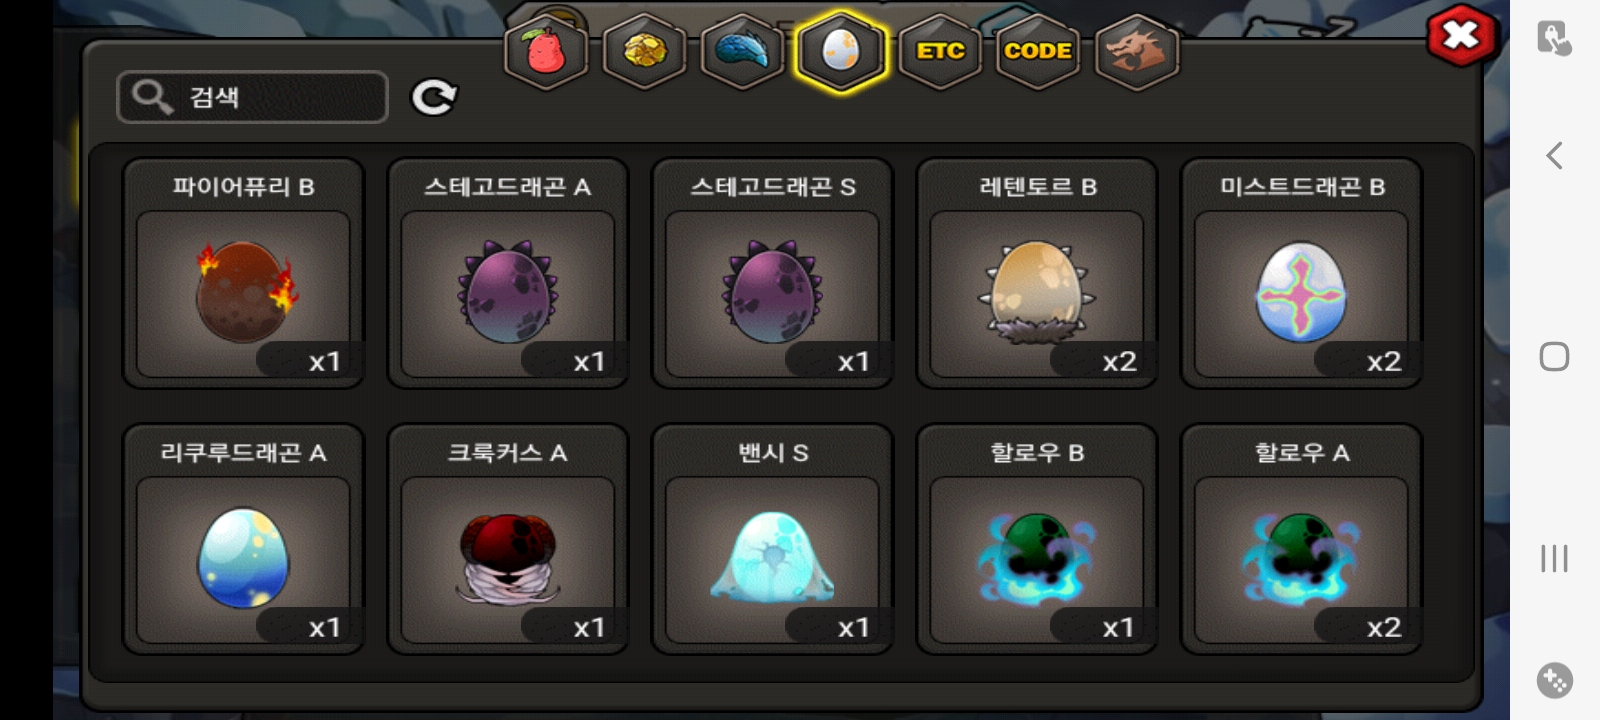The height and width of the screenshot is (720, 1600).
Task: Open the dragon head category tab
Action: pos(1137,51)
